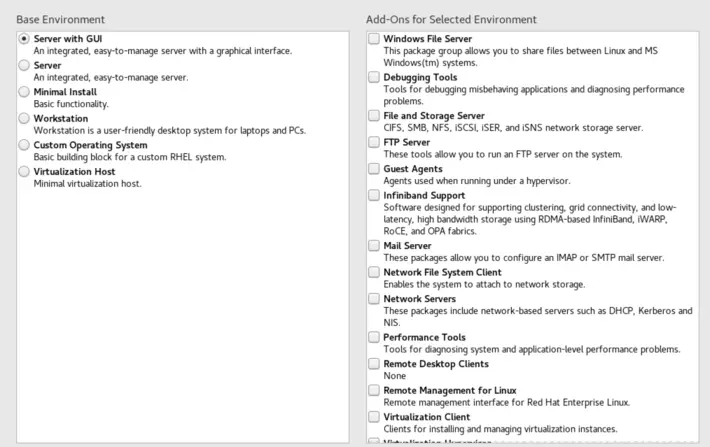Check the Debugging Tools checkbox

click(x=373, y=77)
